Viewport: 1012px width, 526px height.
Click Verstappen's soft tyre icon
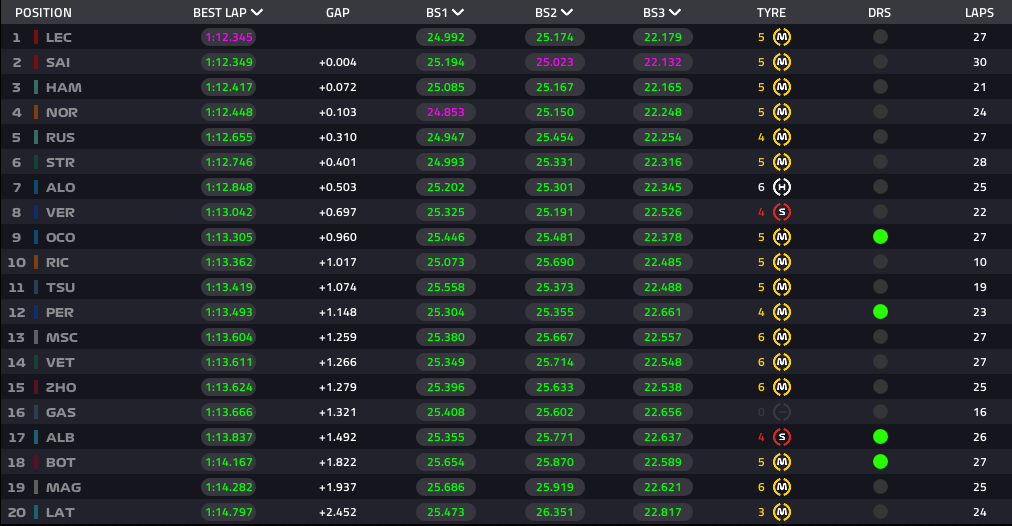click(x=782, y=212)
